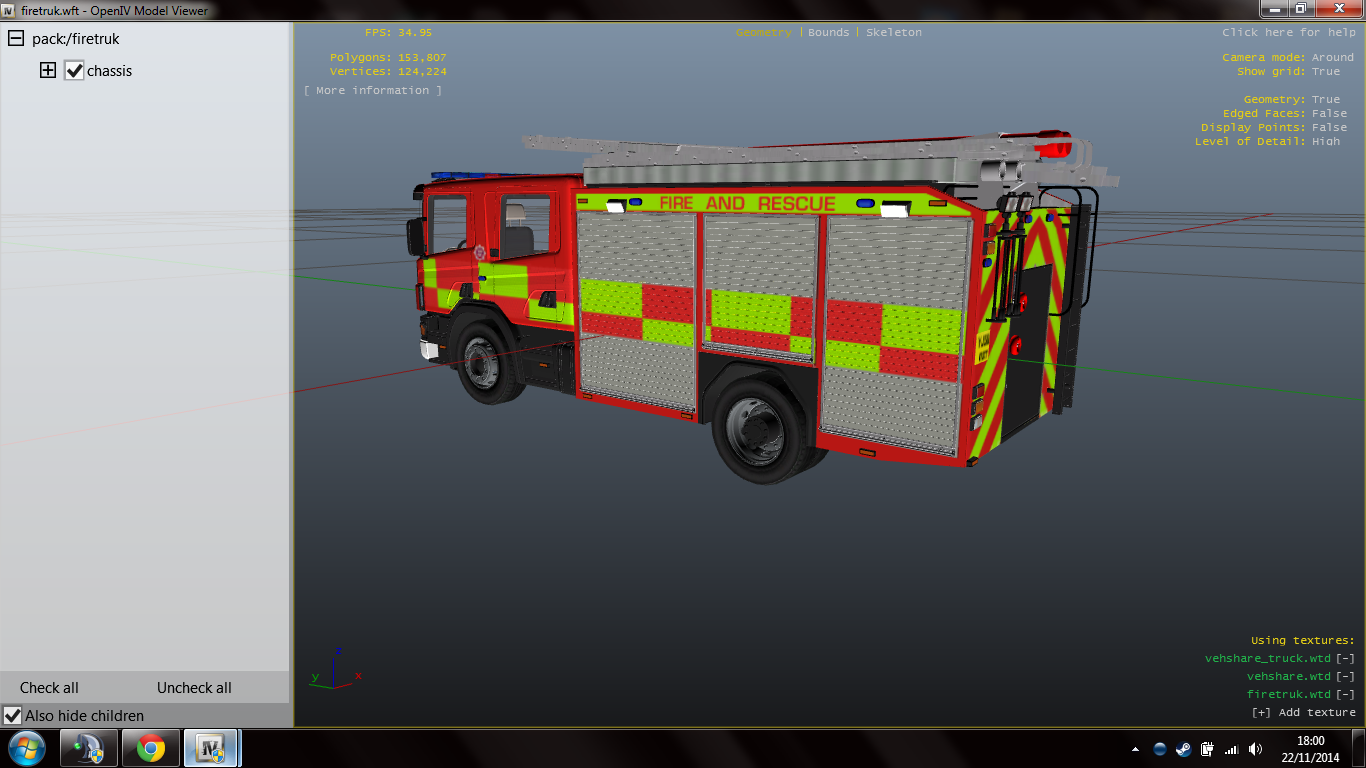
Task: Expand the [ More information ] section
Action: (x=373, y=91)
